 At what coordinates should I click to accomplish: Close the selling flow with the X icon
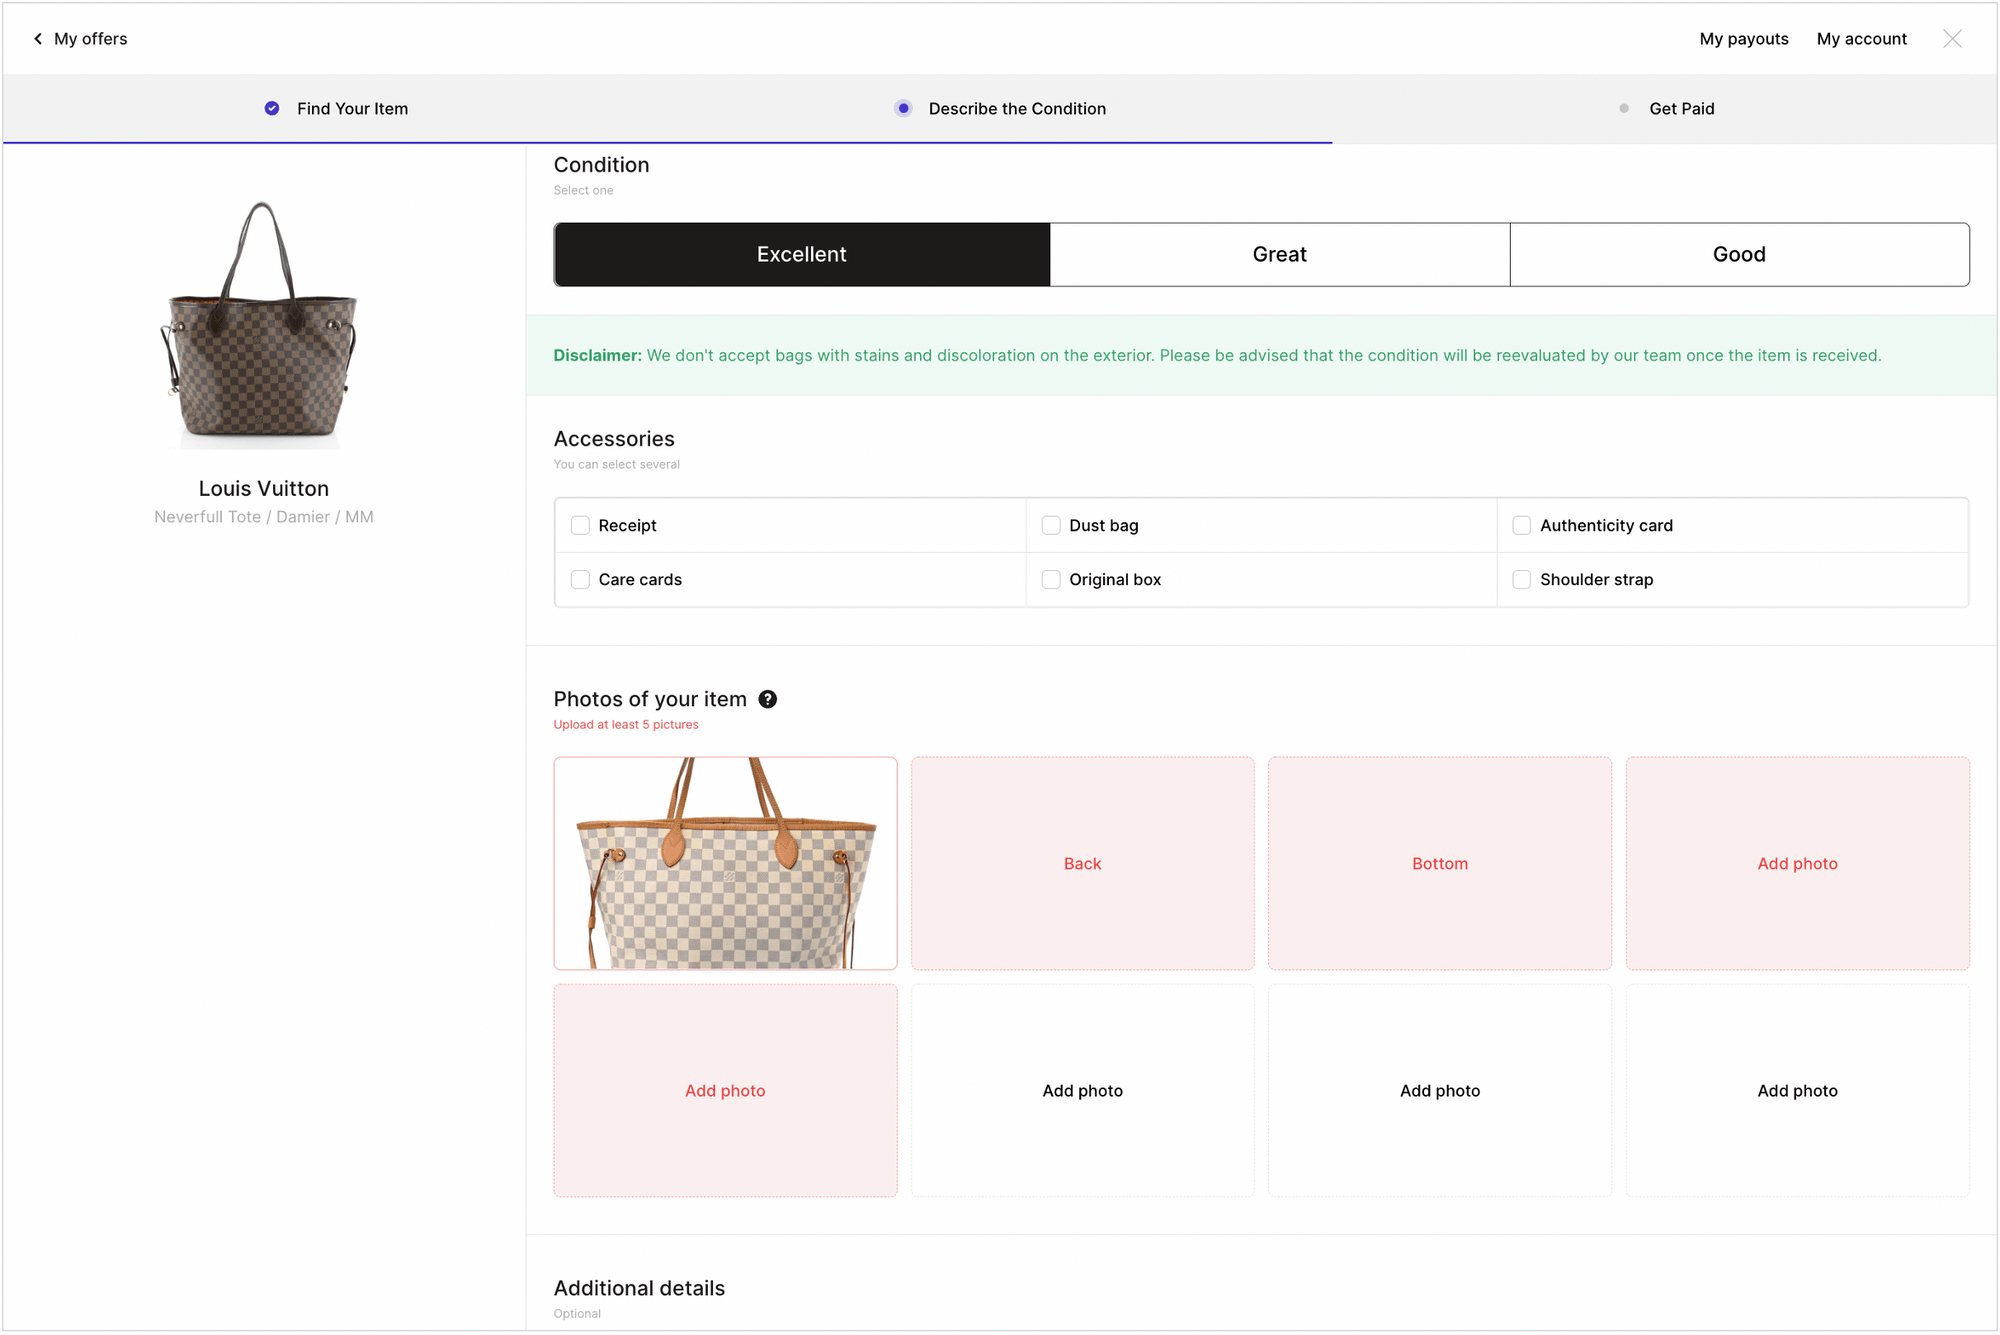(x=1953, y=38)
